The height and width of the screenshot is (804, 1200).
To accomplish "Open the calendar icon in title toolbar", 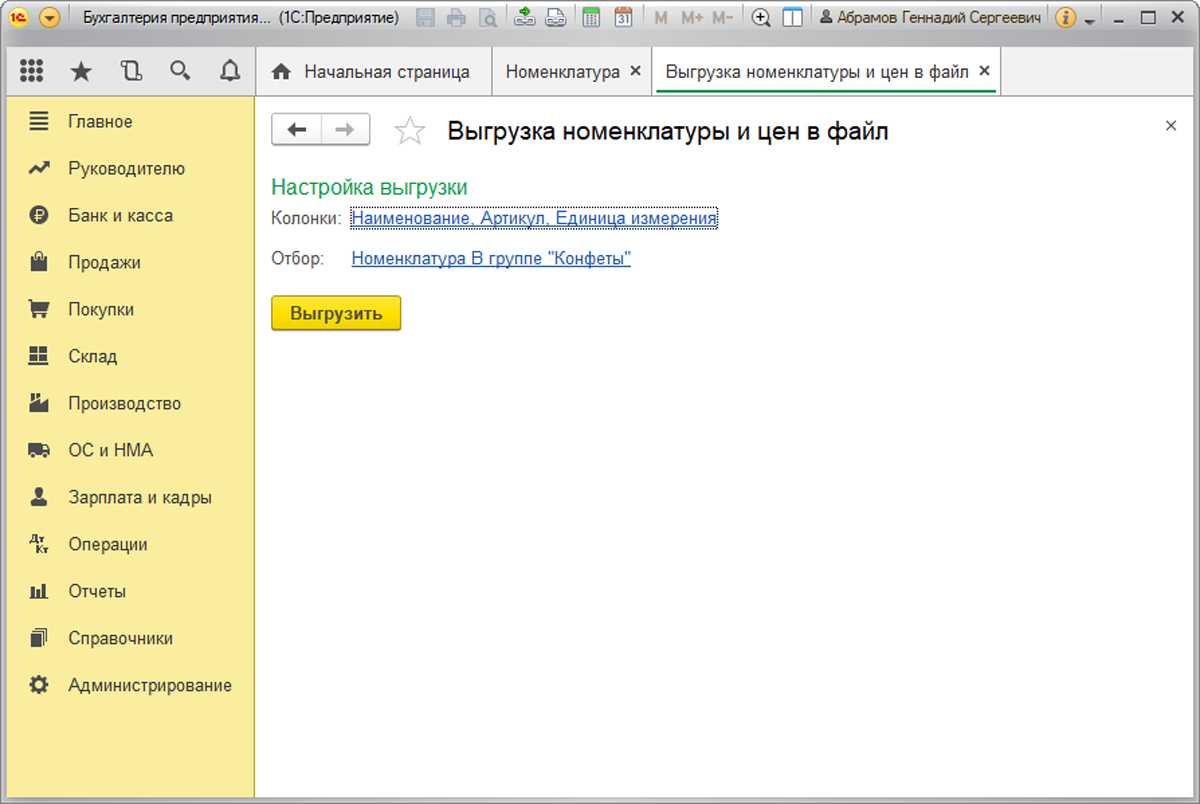I will (x=623, y=18).
